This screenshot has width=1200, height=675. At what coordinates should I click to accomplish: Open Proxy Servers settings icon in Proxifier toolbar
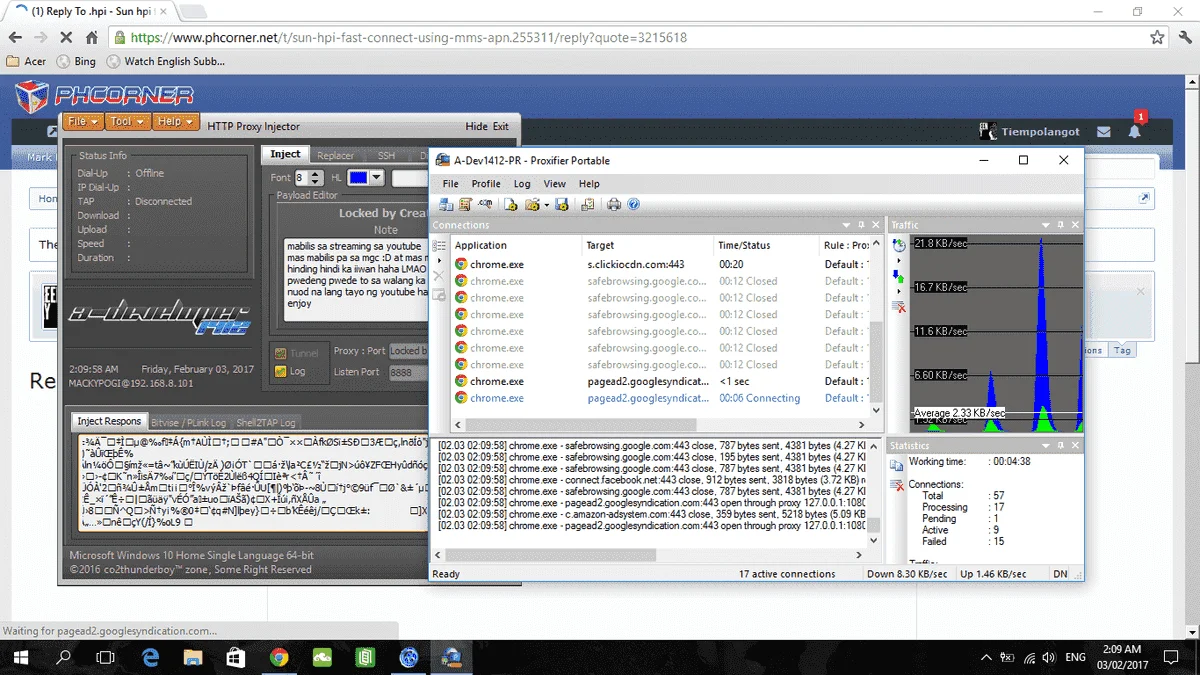[444, 205]
